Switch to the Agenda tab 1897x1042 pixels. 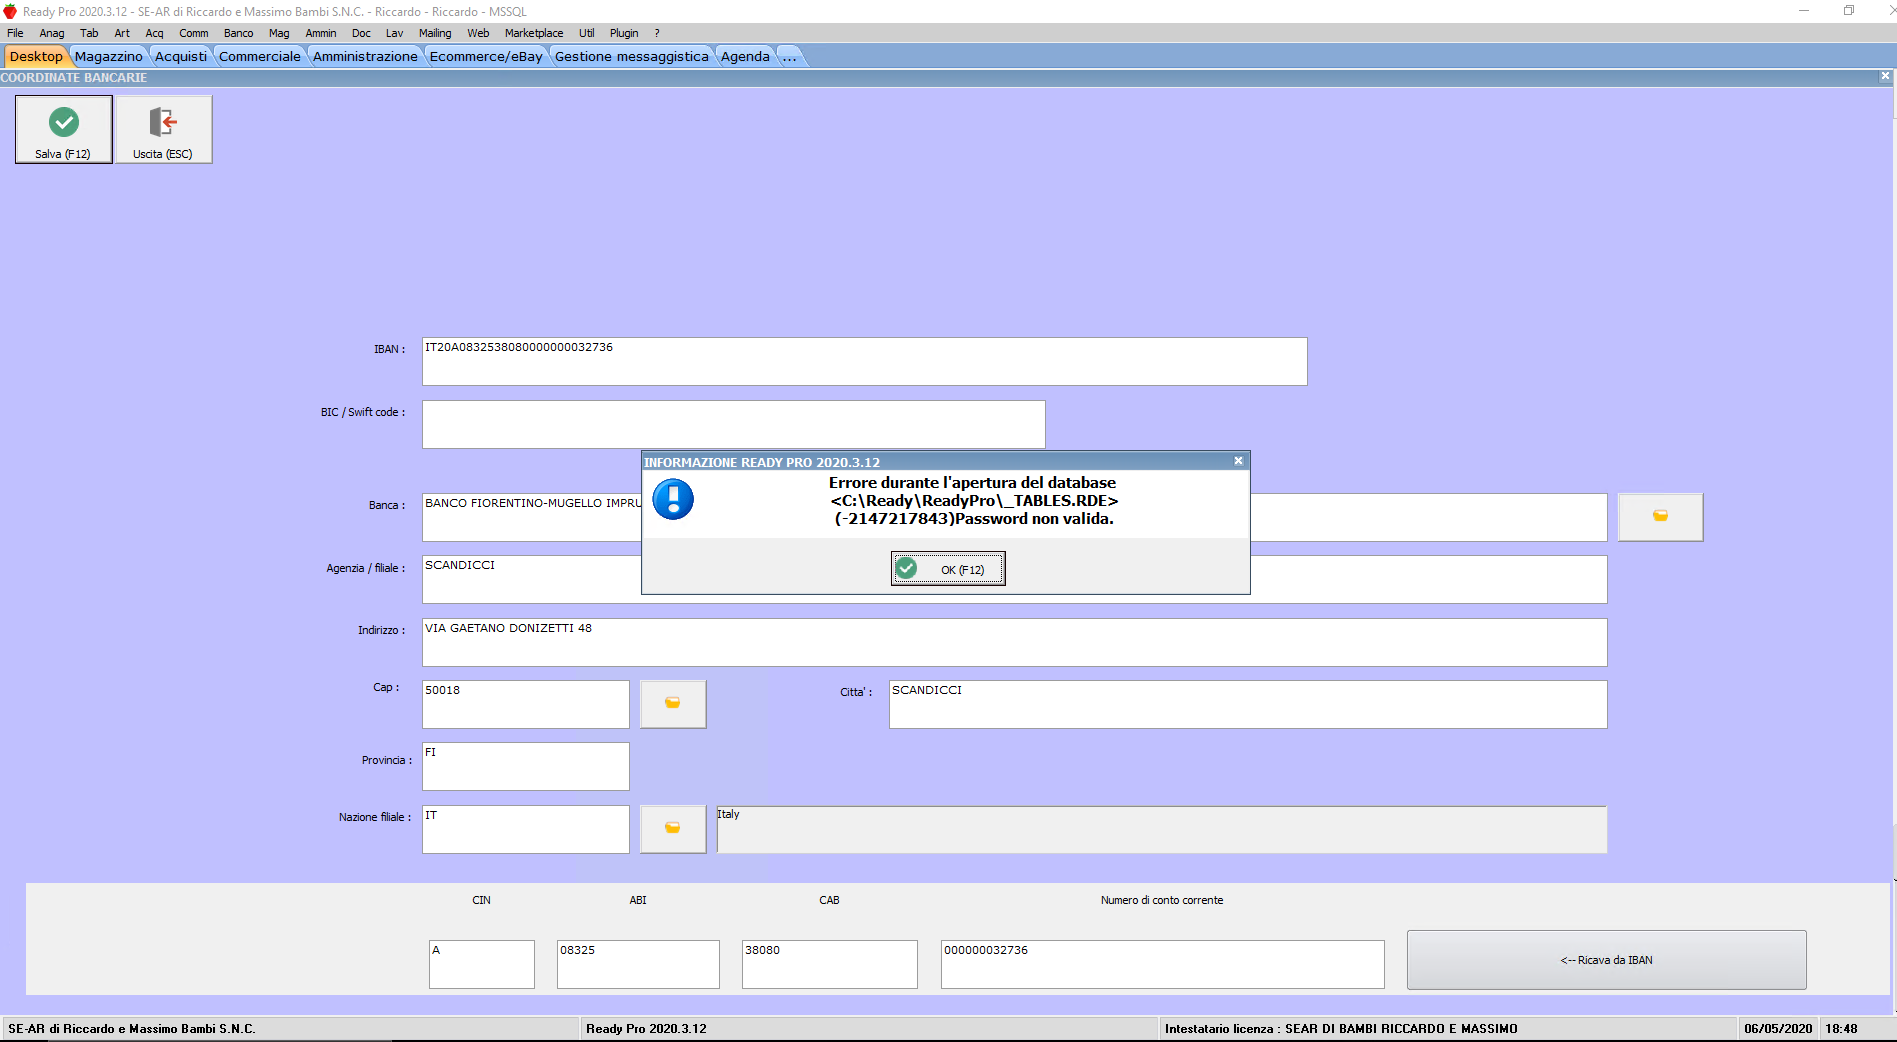coord(745,56)
